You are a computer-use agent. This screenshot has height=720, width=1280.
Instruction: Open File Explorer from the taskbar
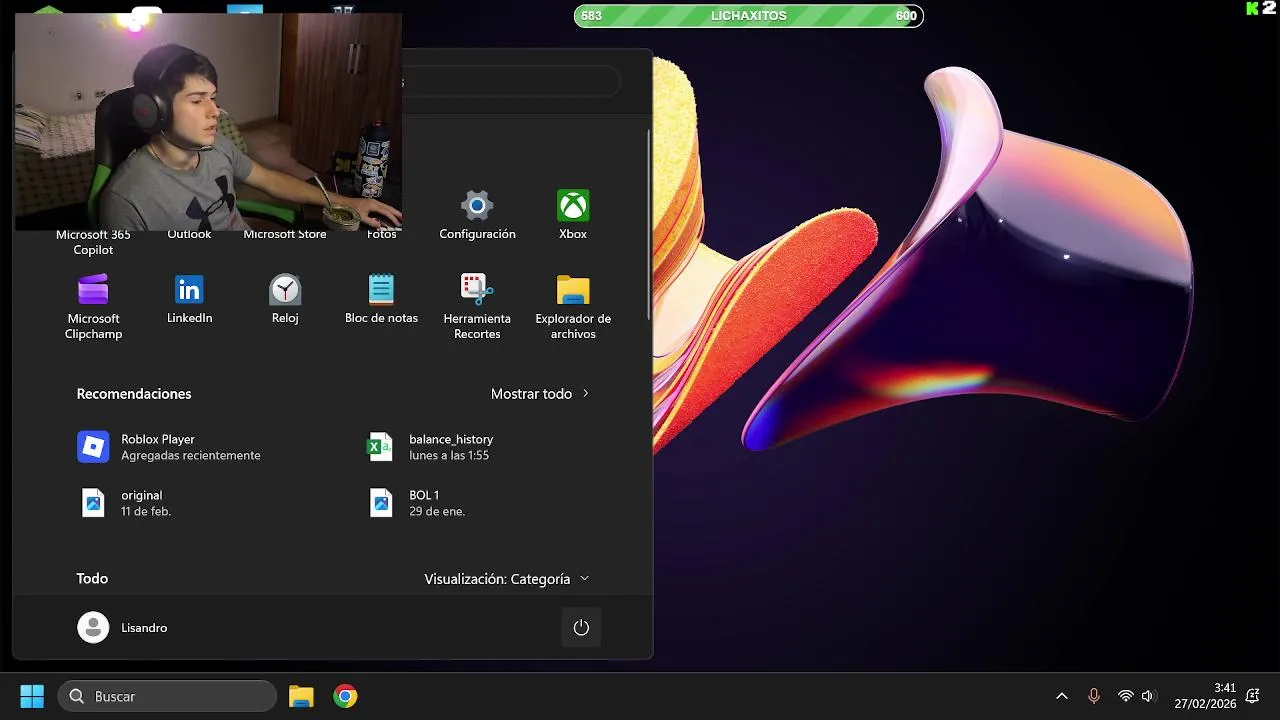pyautogui.click(x=301, y=696)
